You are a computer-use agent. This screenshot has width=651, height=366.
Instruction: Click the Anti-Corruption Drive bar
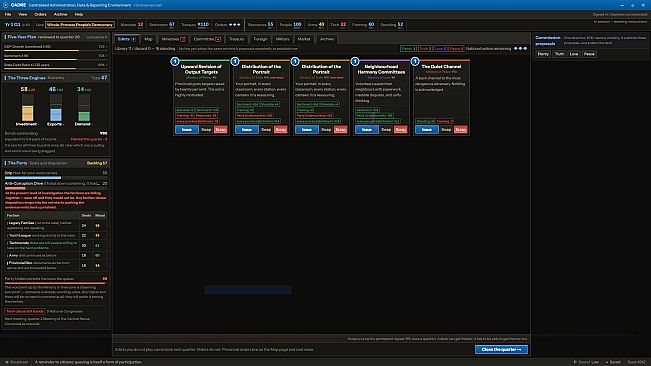(56, 188)
